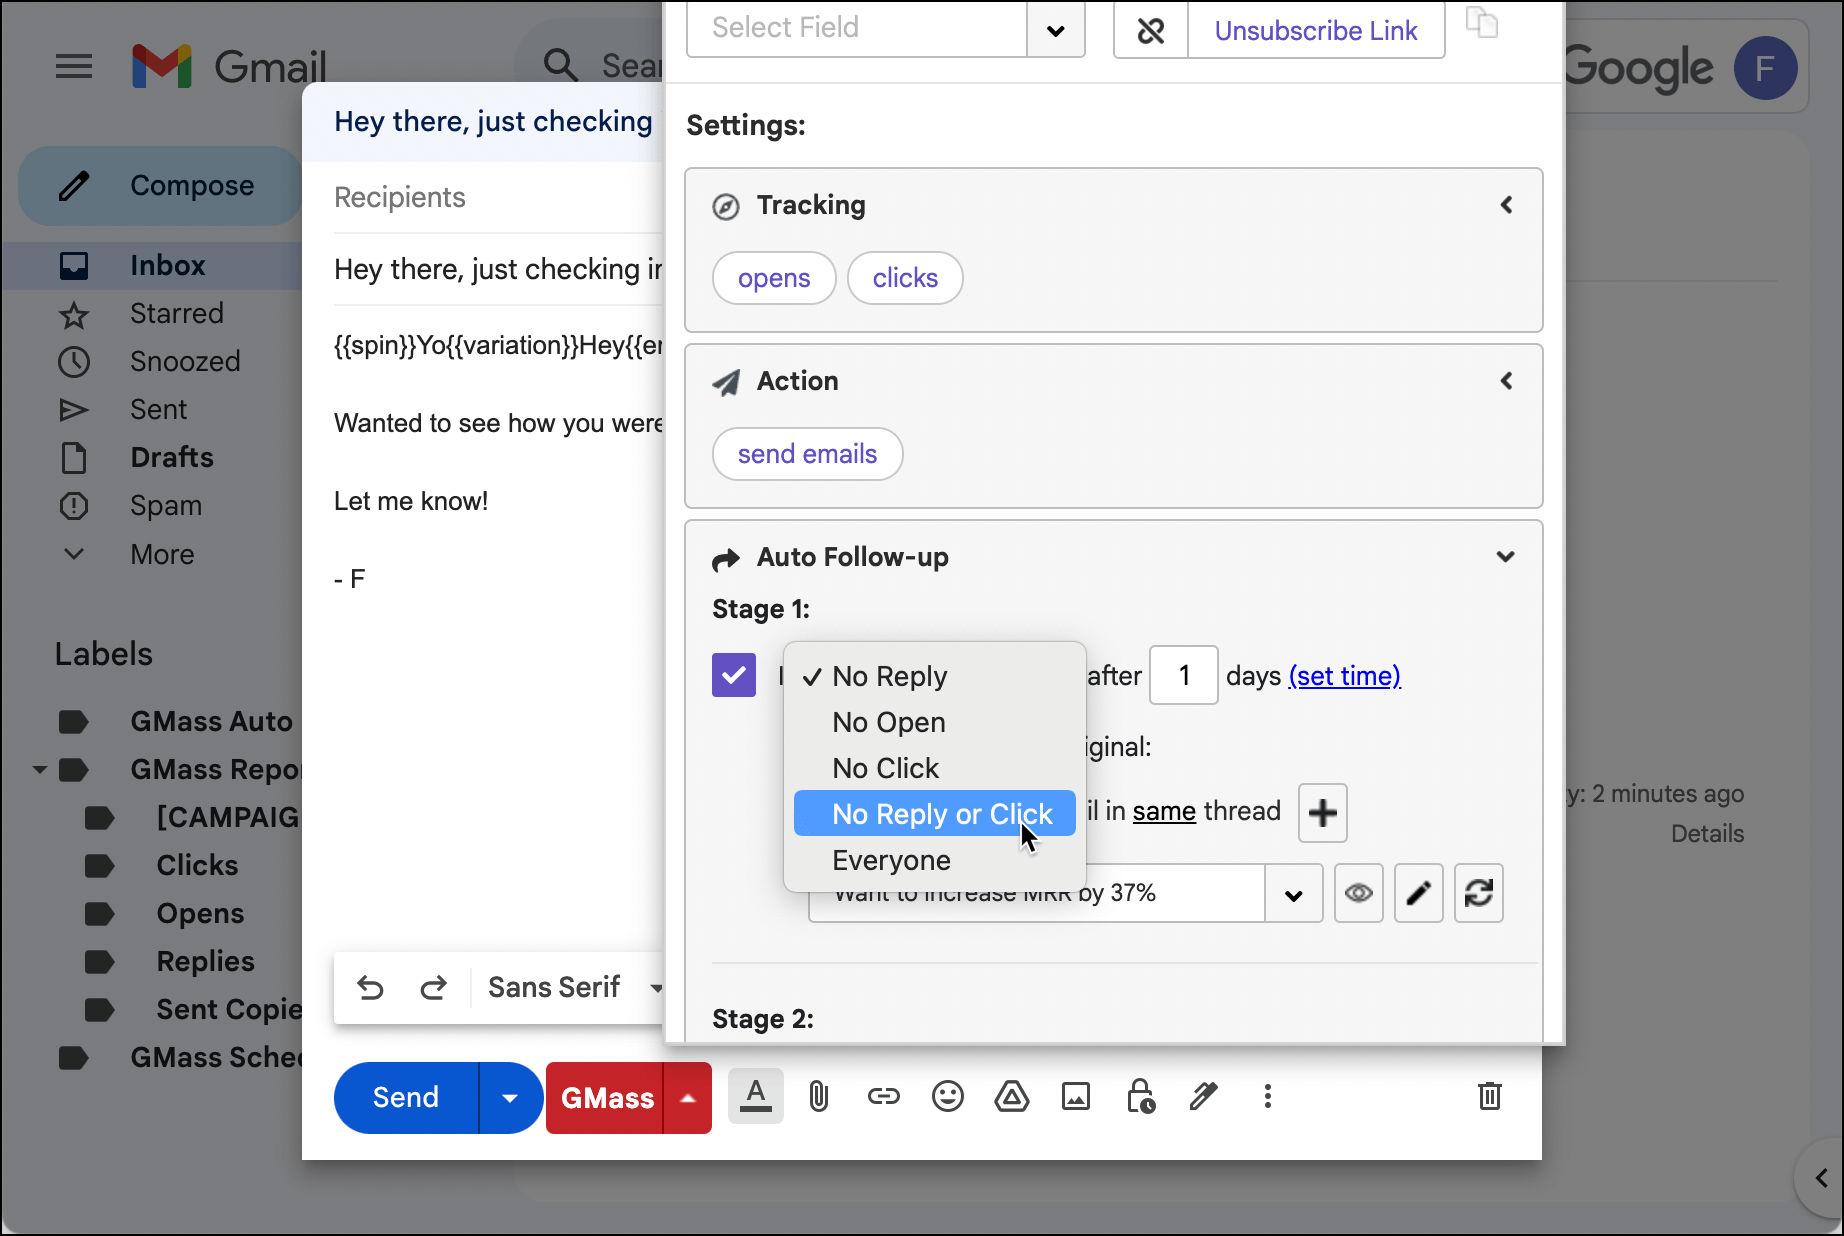Click the Snoozed clock icon in sidebar
1844x1236 pixels.
point(74,362)
